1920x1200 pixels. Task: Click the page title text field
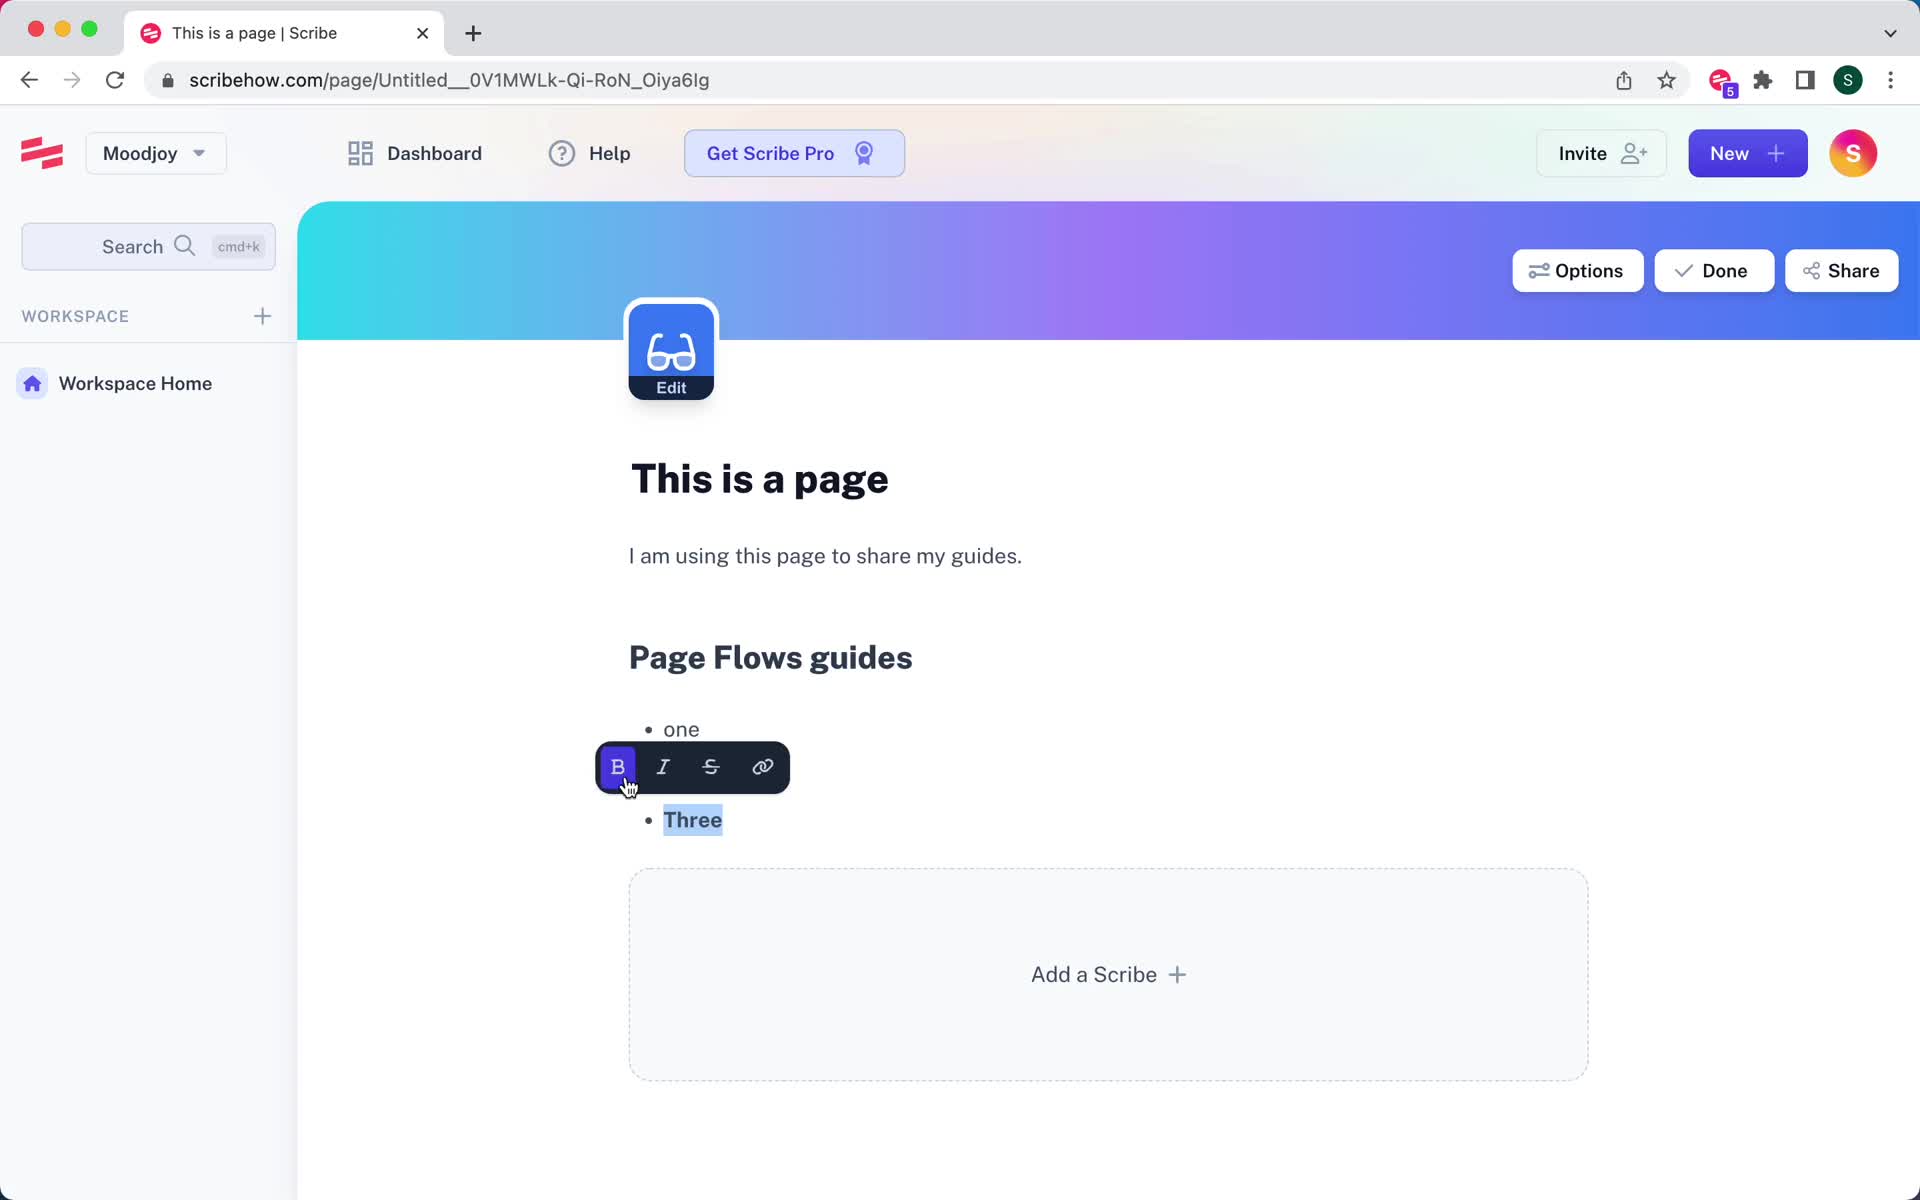coord(759,477)
